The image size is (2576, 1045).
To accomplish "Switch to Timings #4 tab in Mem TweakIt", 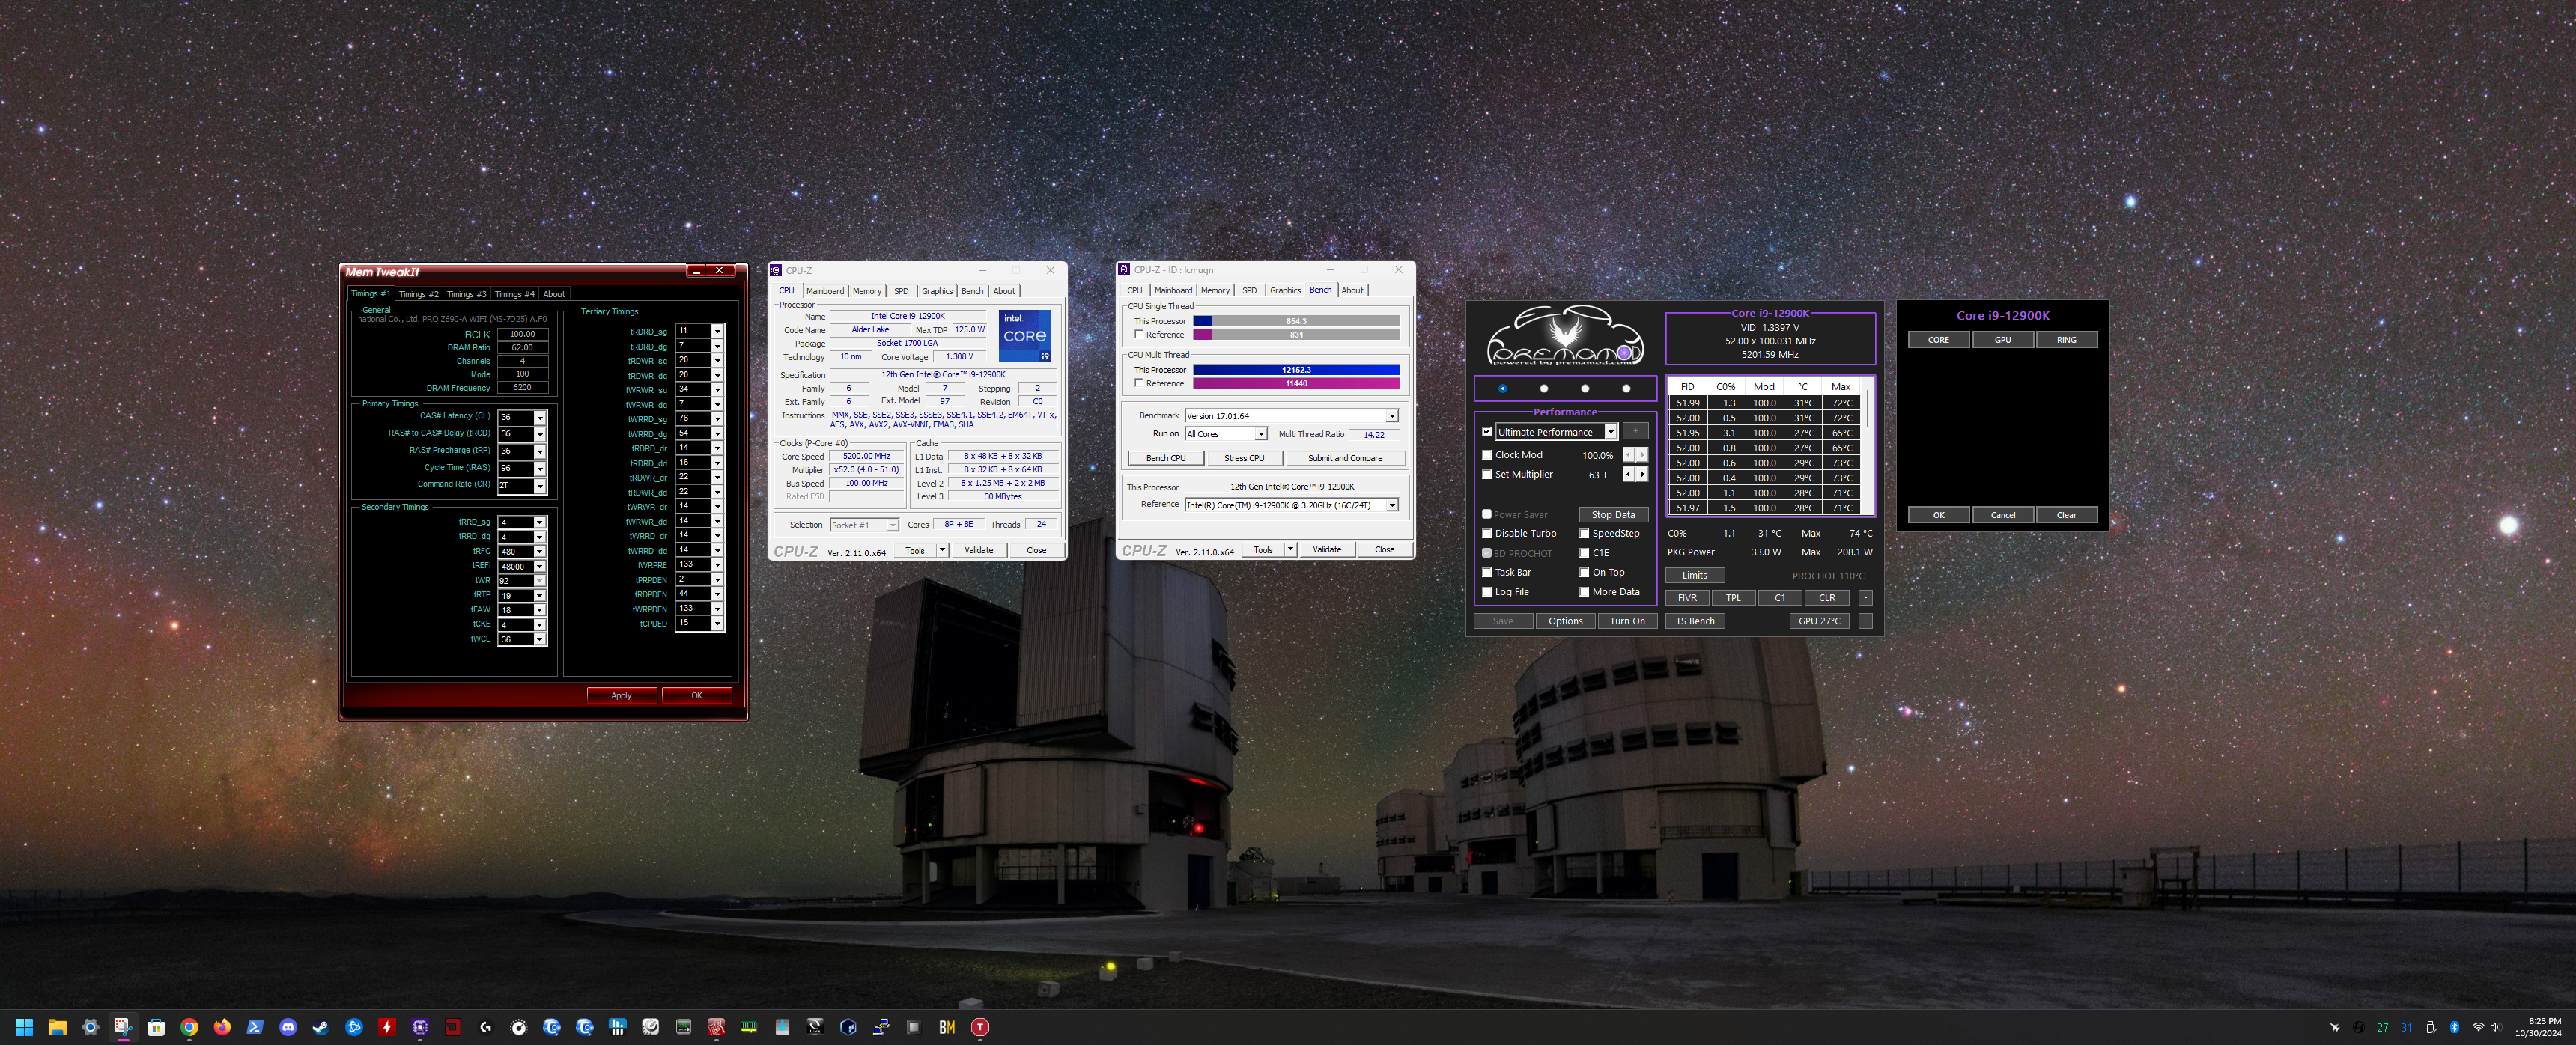I will (x=514, y=294).
